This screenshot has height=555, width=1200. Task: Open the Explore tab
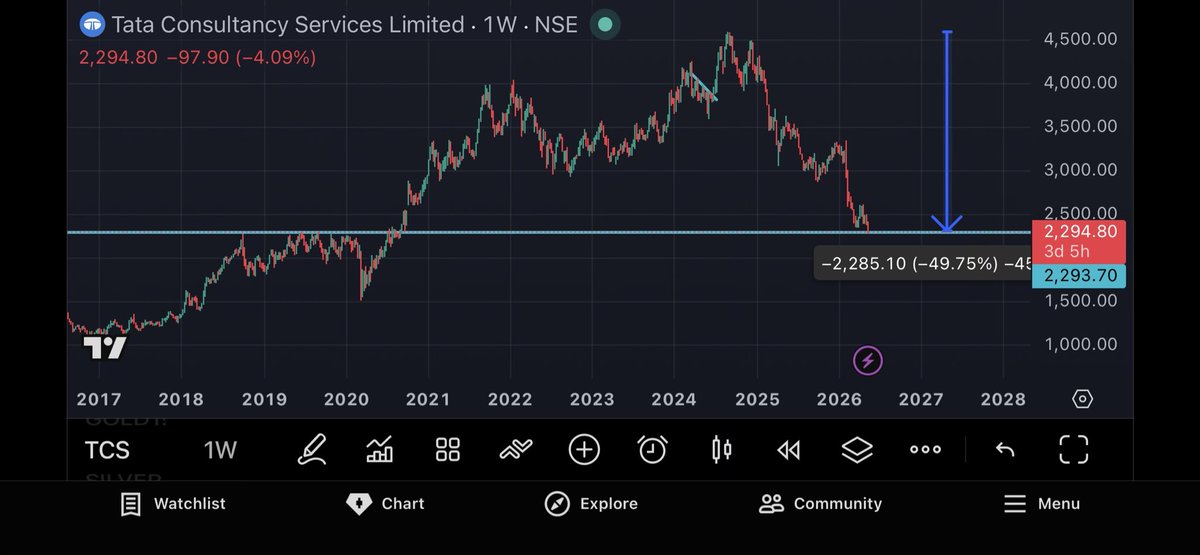(x=591, y=504)
